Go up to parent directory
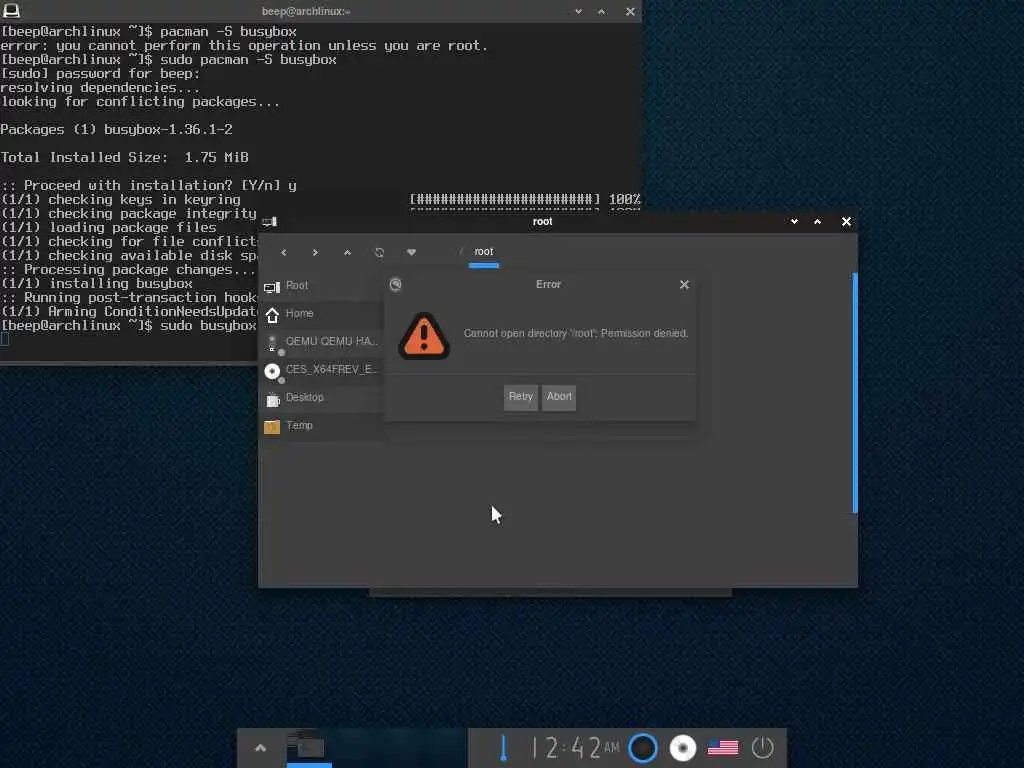 coord(347,252)
